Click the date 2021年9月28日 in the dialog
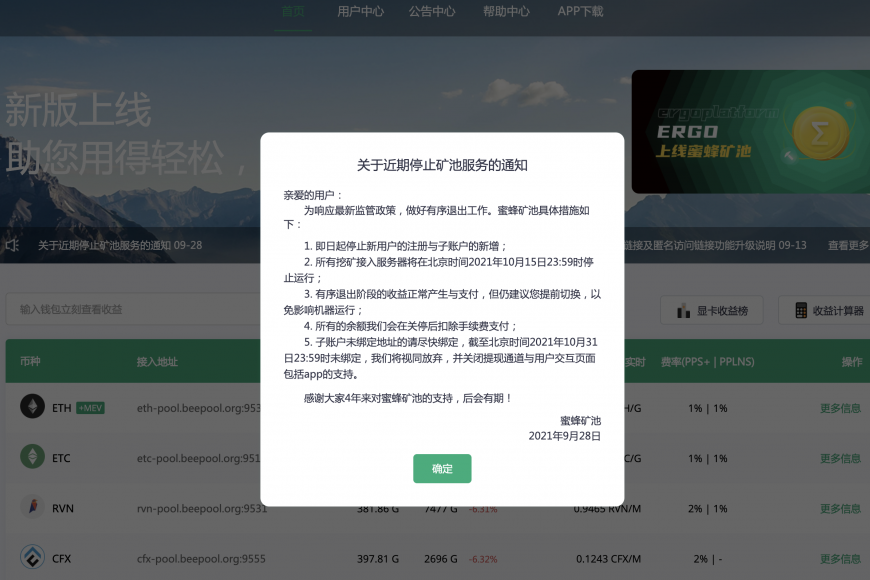The height and width of the screenshot is (580, 870). (x=564, y=436)
